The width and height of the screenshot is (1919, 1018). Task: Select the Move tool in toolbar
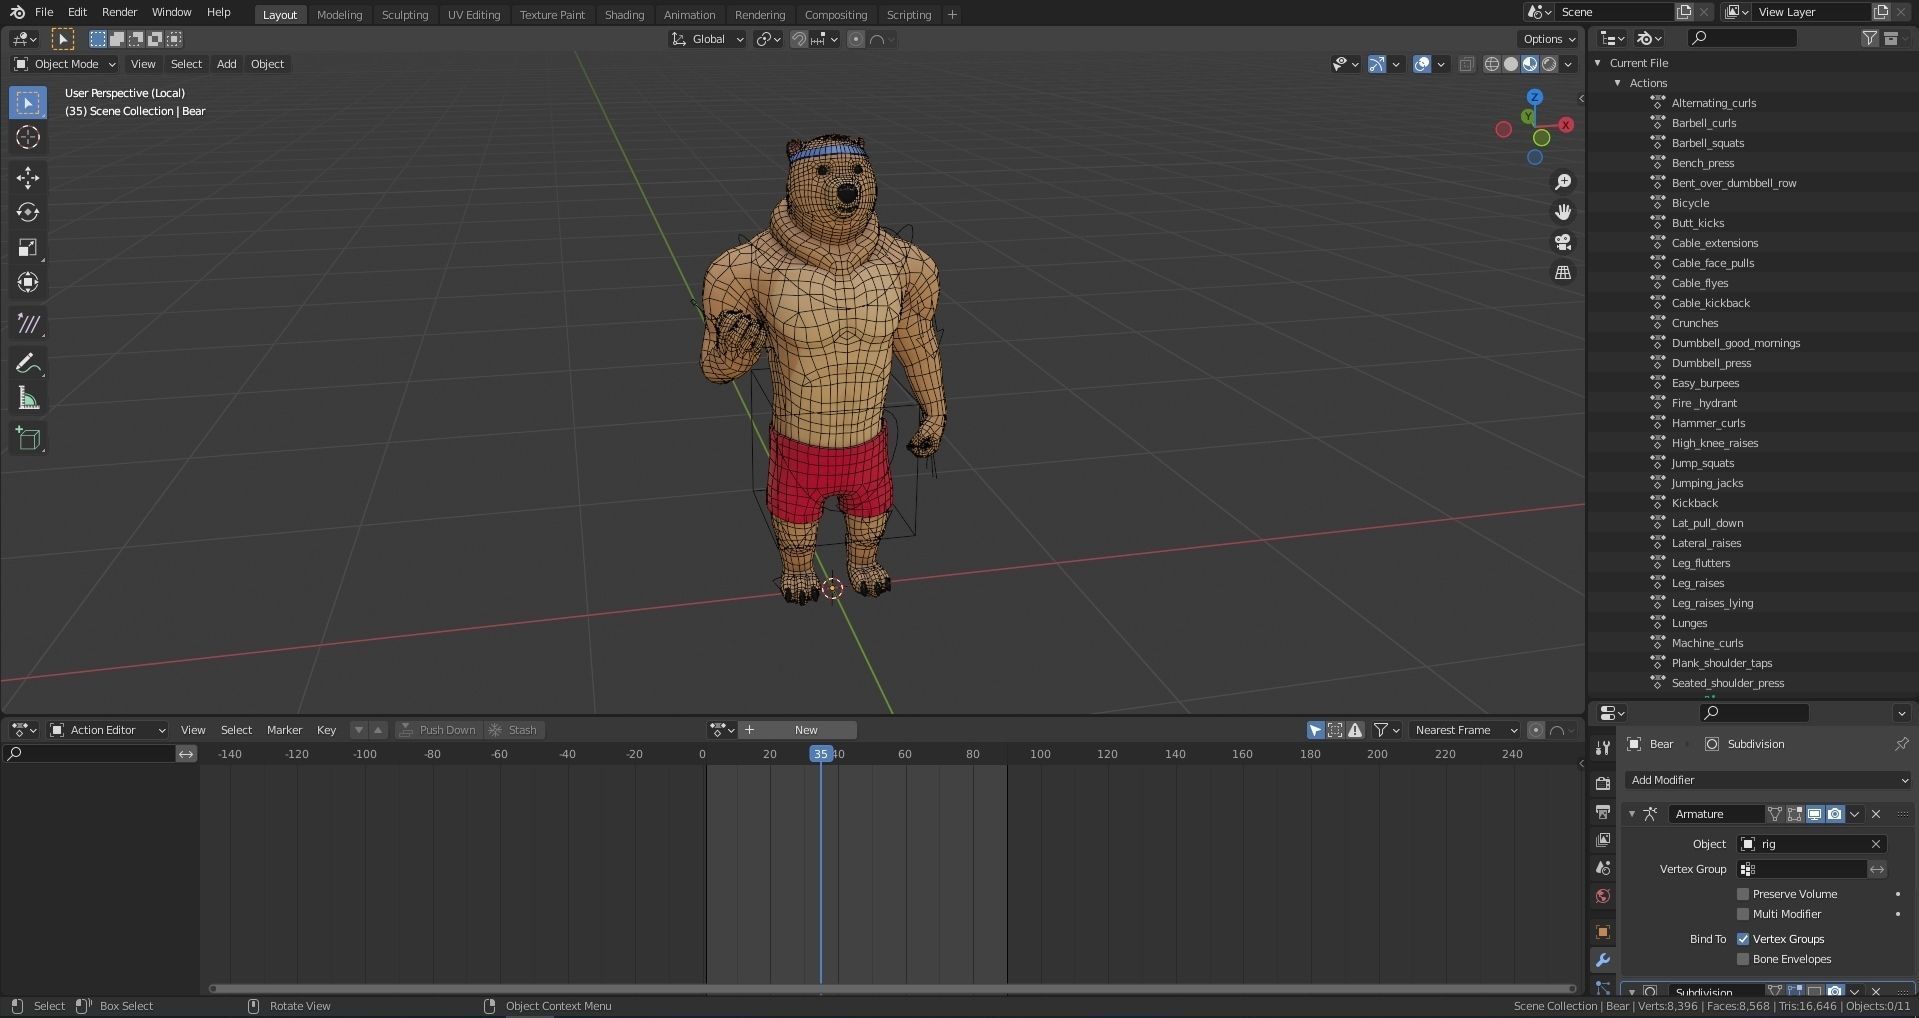pyautogui.click(x=28, y=178)
